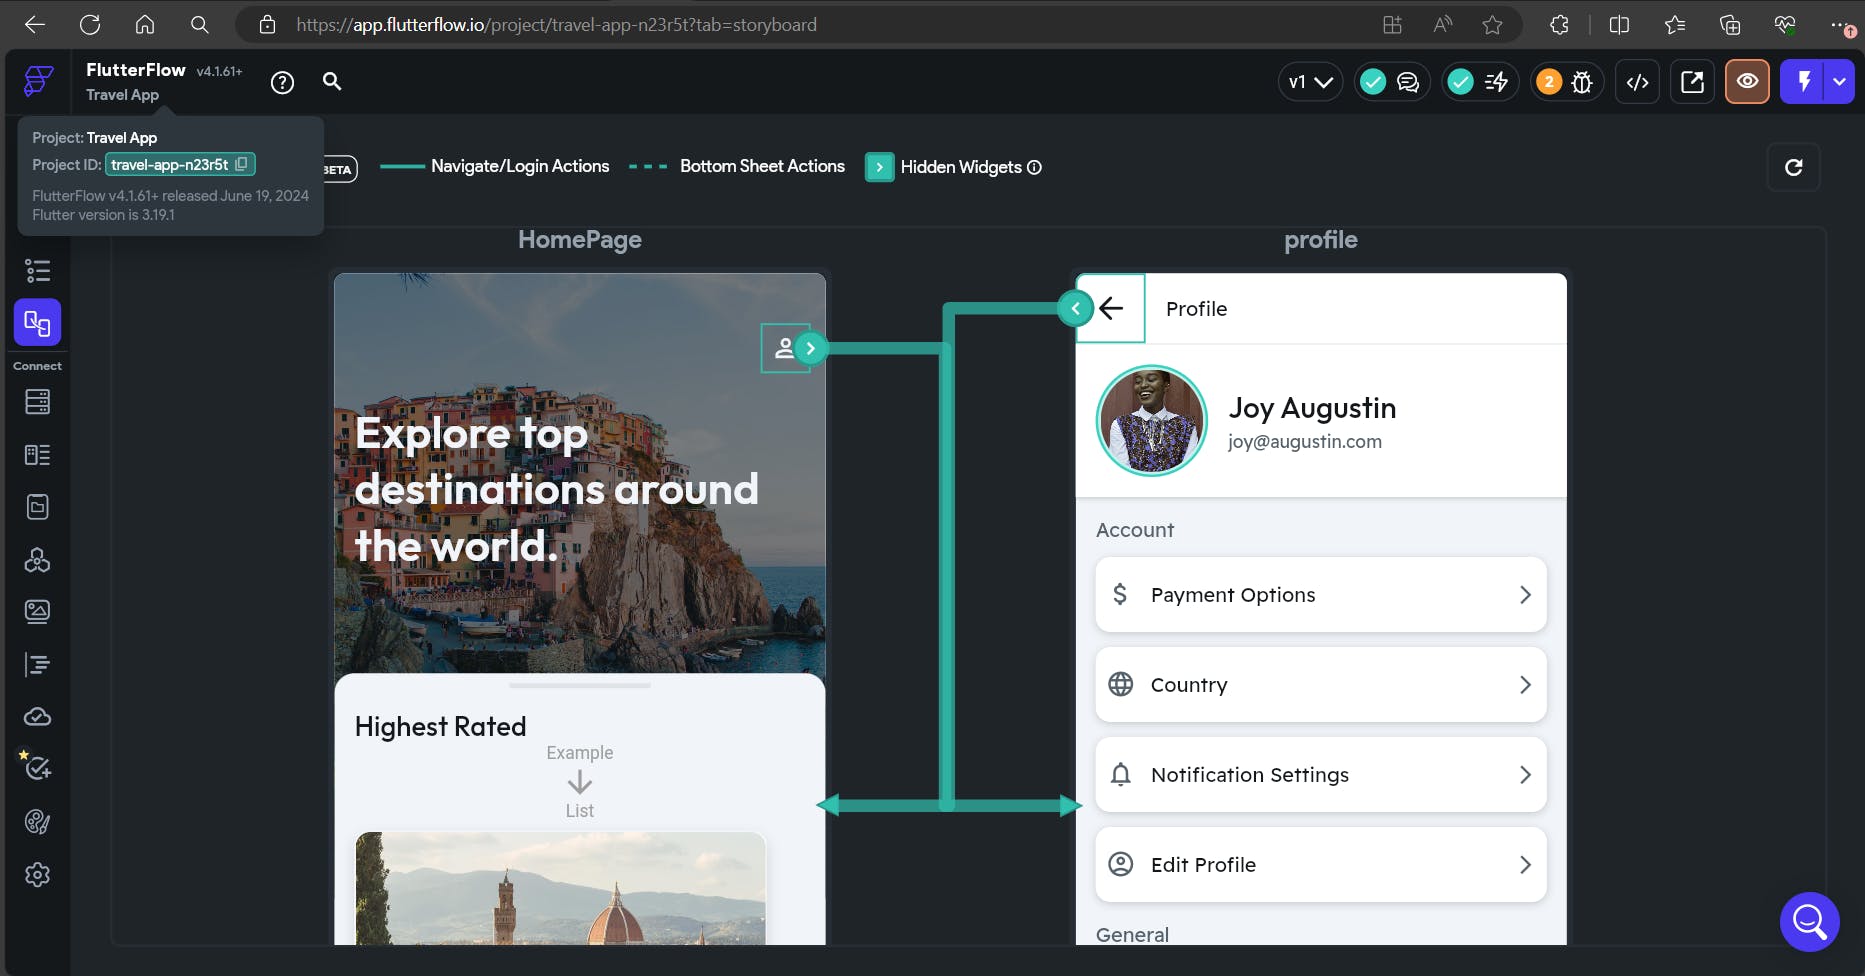Toggle the Hidden Widgets legend indicator
The height and width of the screenshot is (976, 1865).
(x=879, y=167)
